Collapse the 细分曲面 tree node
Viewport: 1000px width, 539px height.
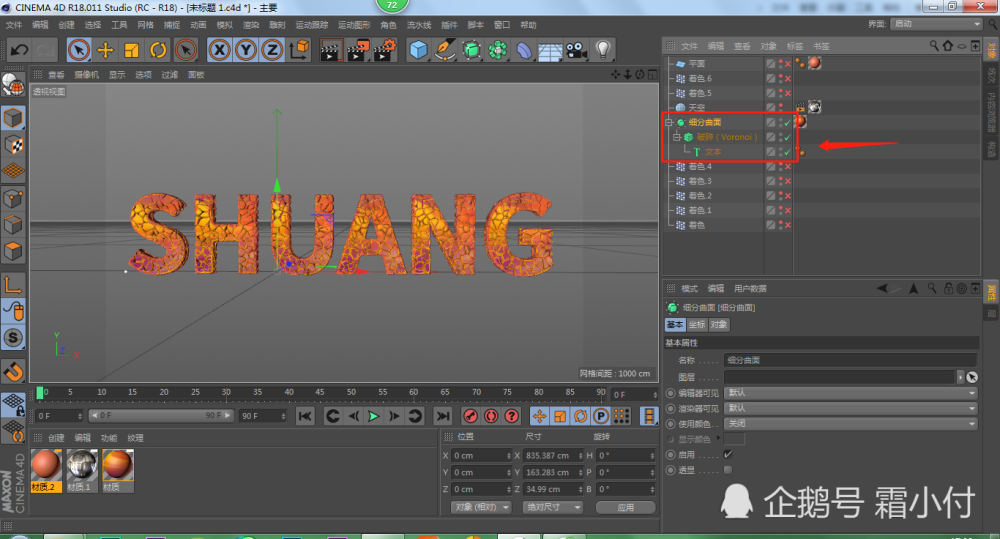coord(669,122)
